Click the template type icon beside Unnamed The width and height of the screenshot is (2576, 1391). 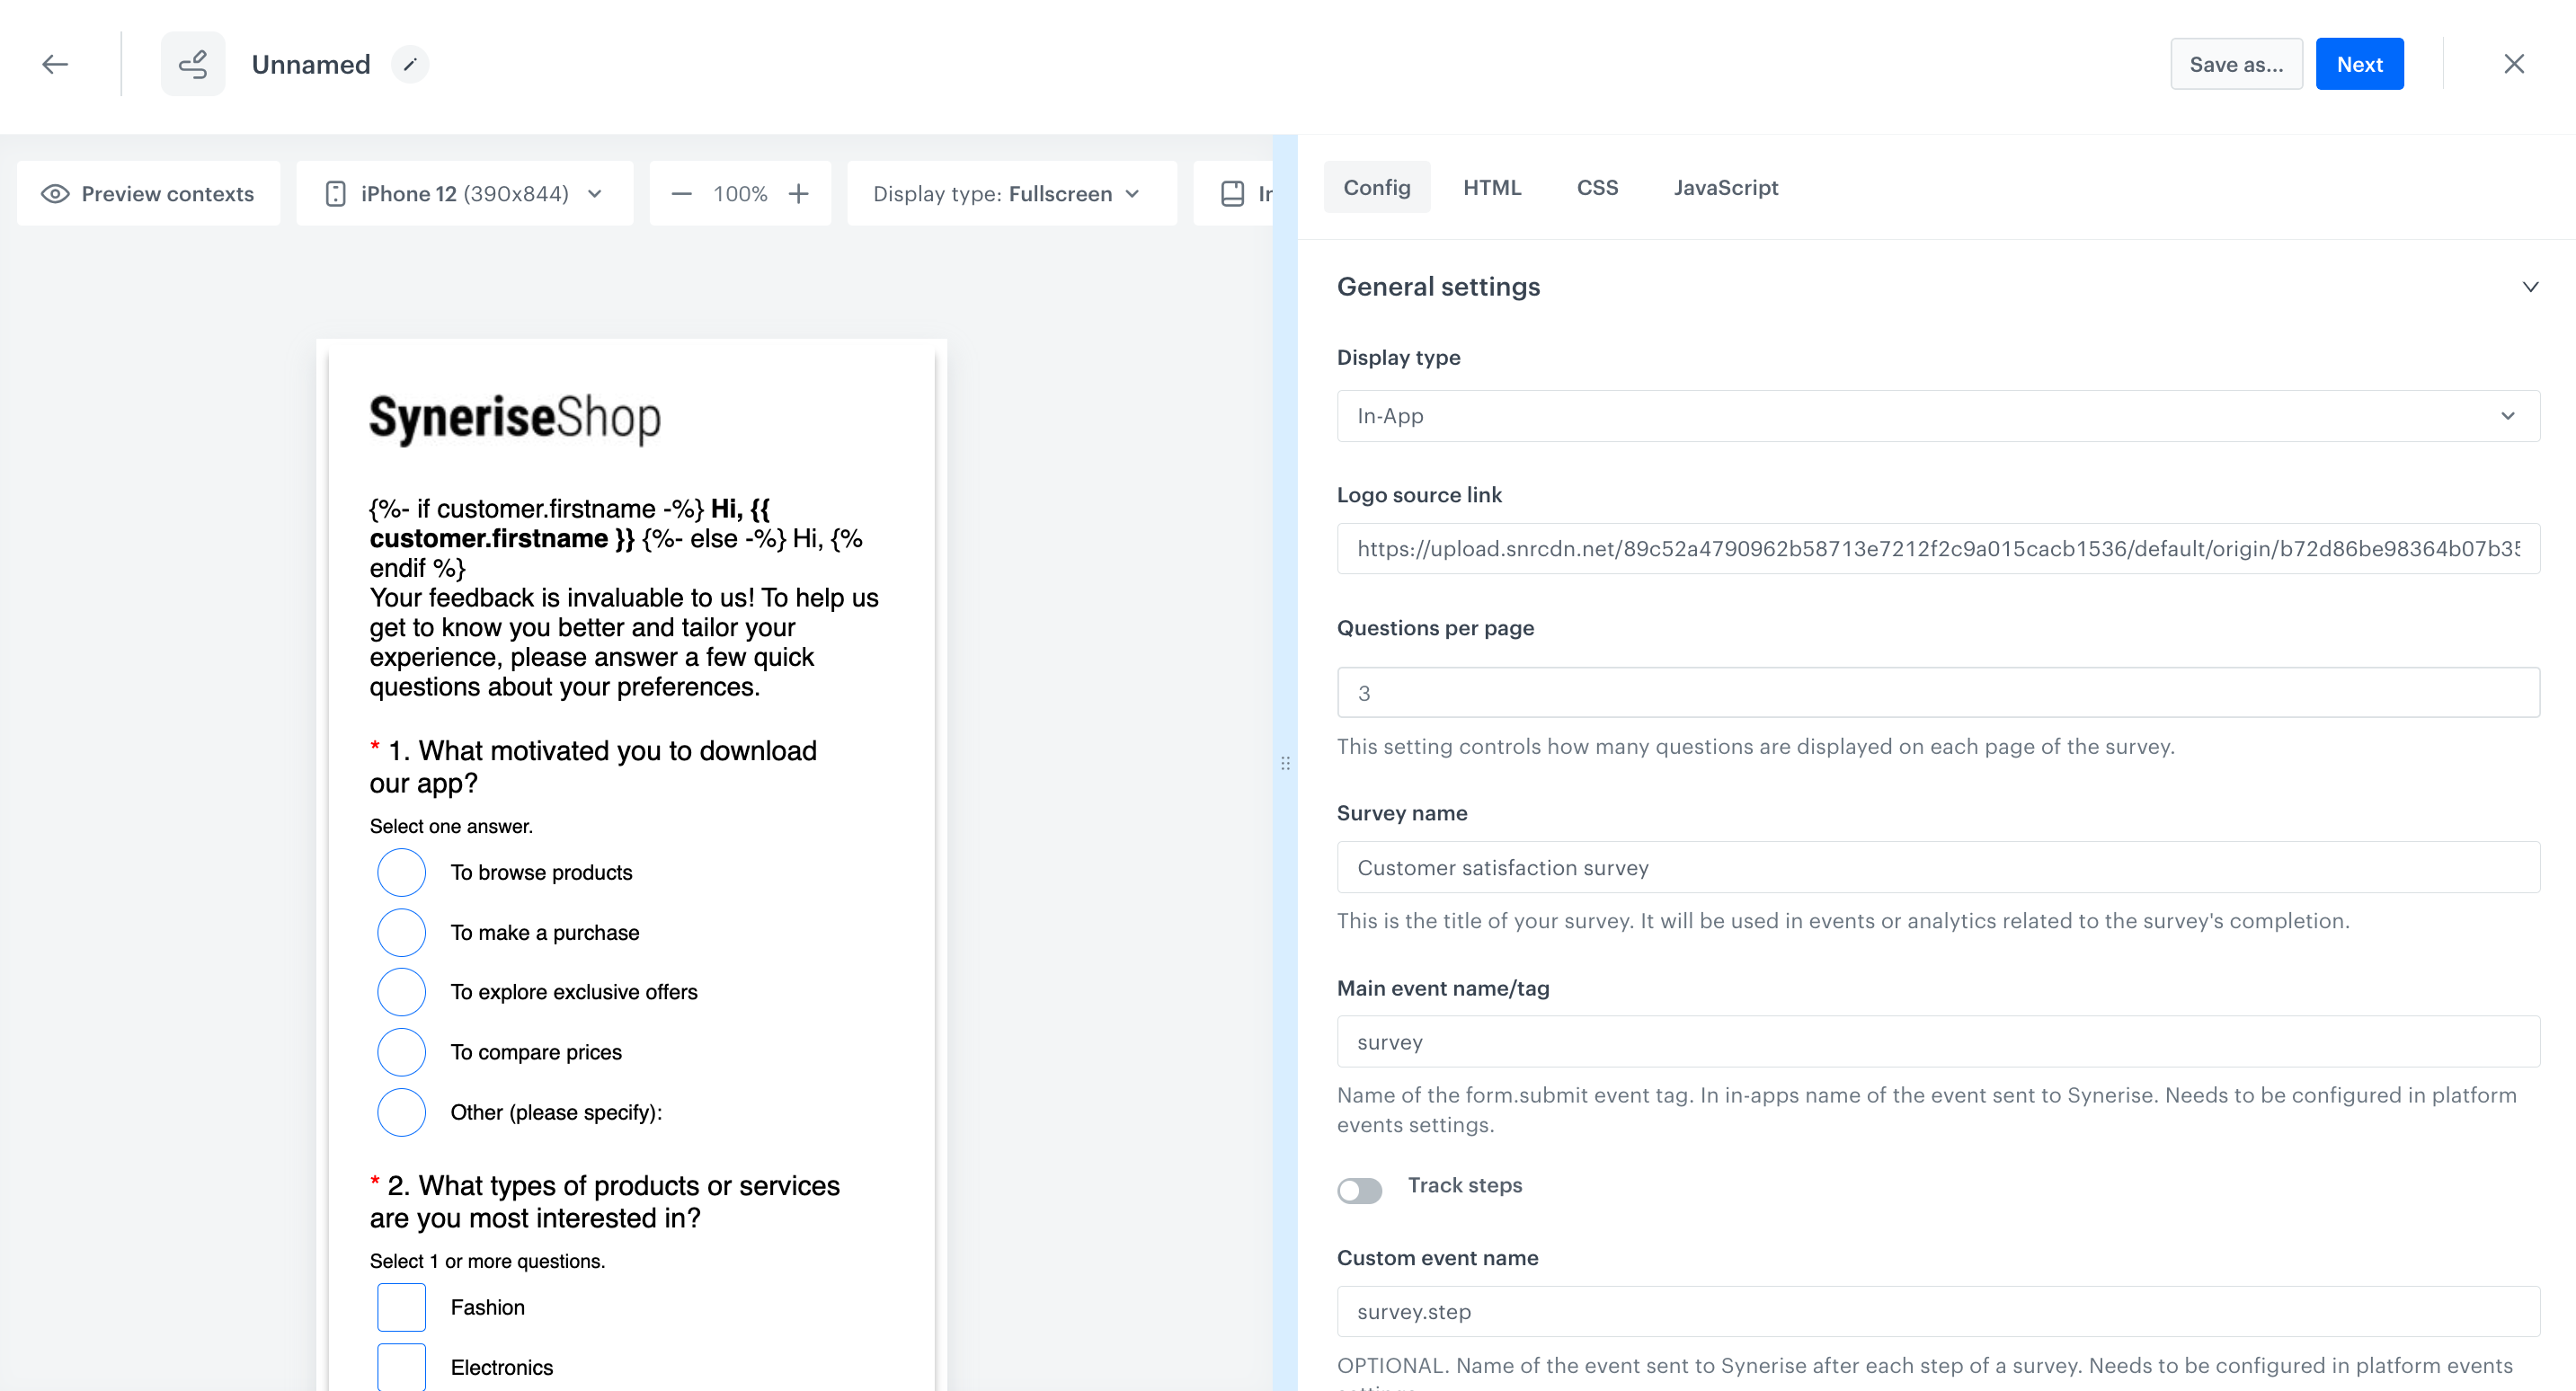(193, 64)
